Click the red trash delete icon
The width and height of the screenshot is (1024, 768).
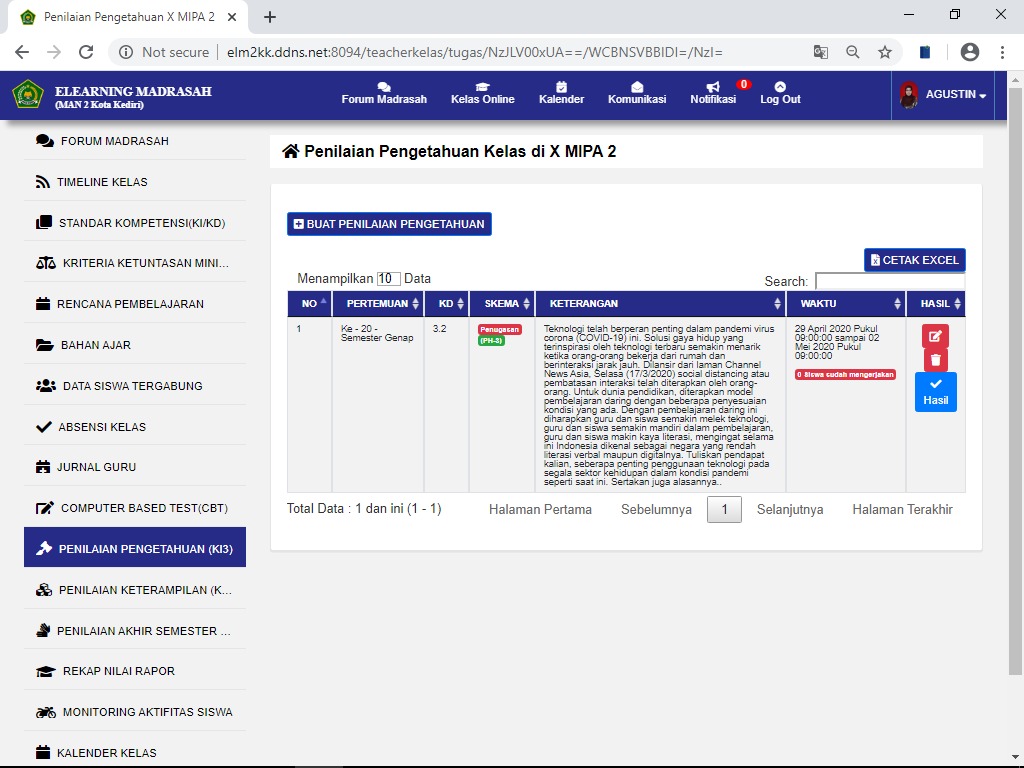pos(935,360)
